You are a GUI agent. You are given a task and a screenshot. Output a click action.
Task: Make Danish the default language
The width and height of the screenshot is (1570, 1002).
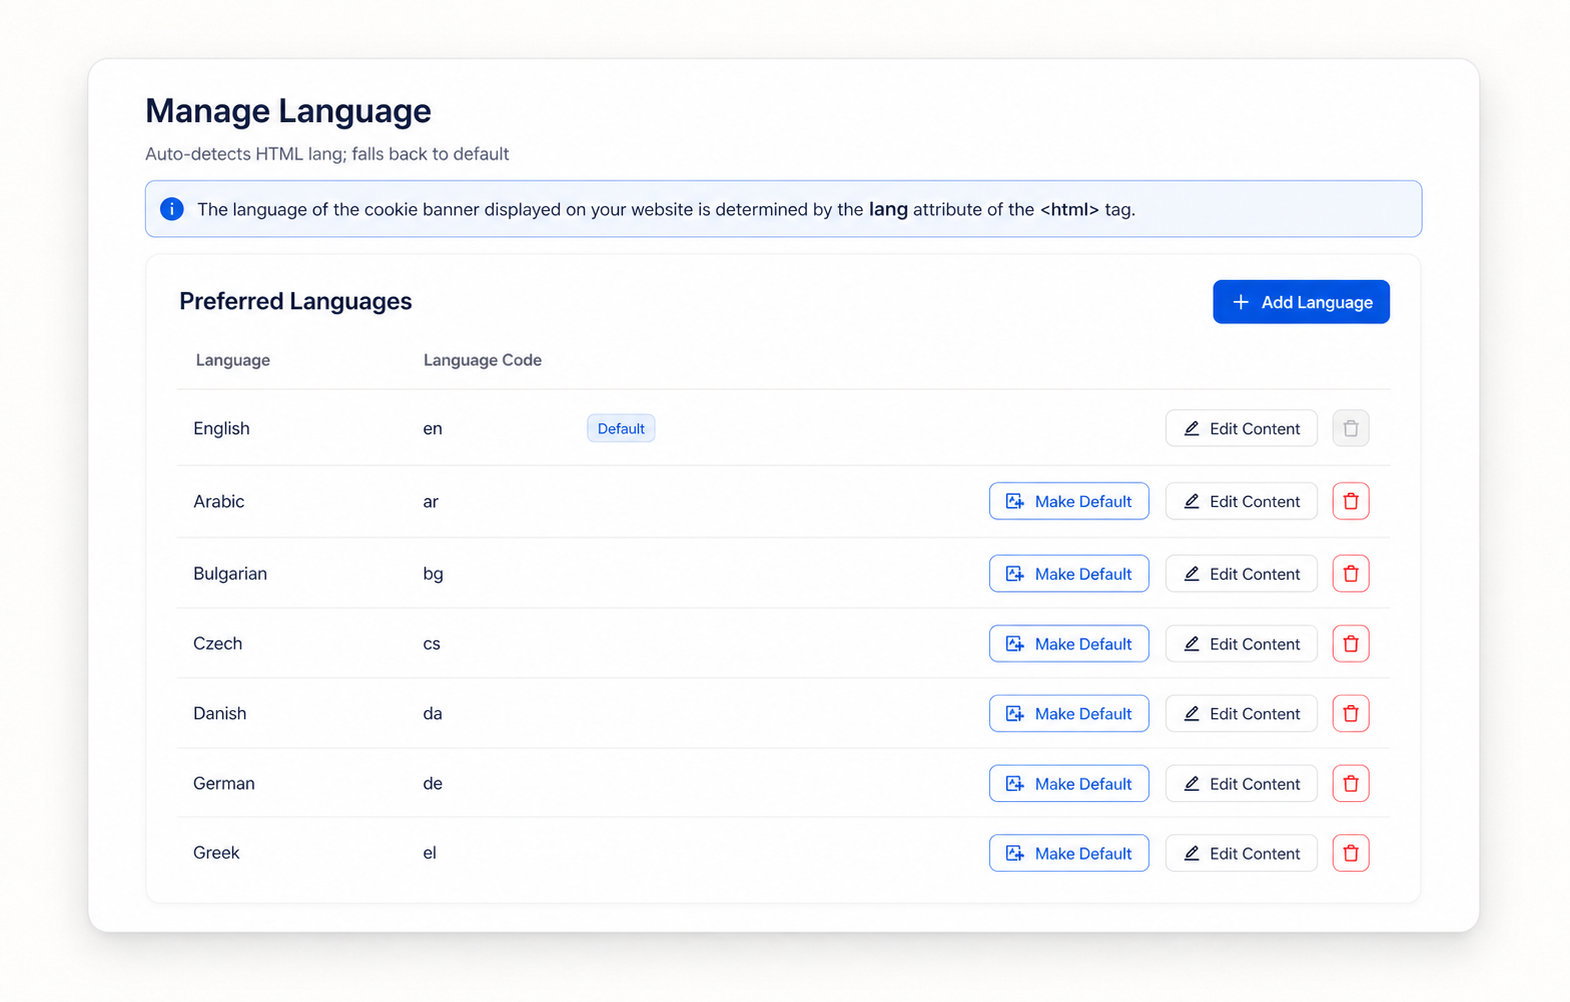click(1069, 714)
